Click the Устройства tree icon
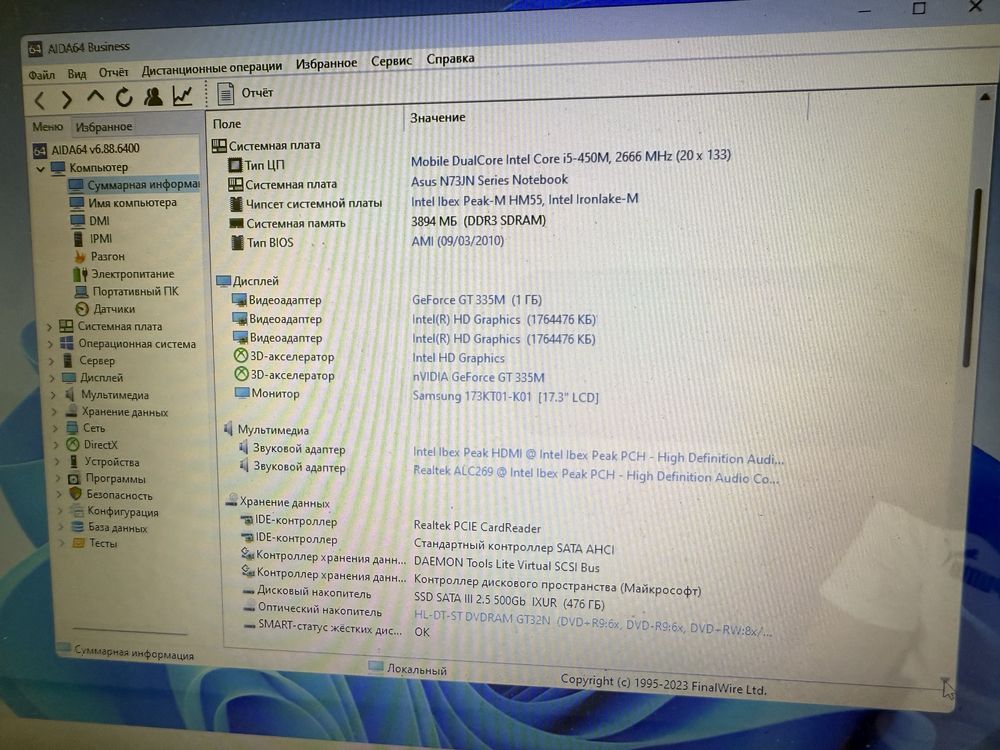Image resolution: width=1000 pixels, height=750 pixels. click(x=73, y=462)
